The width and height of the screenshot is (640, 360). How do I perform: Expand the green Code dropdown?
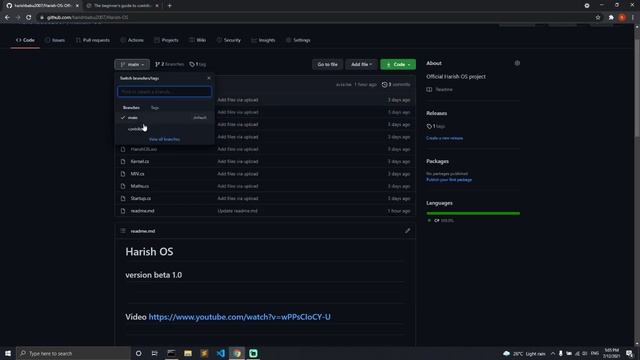(398, 64)
